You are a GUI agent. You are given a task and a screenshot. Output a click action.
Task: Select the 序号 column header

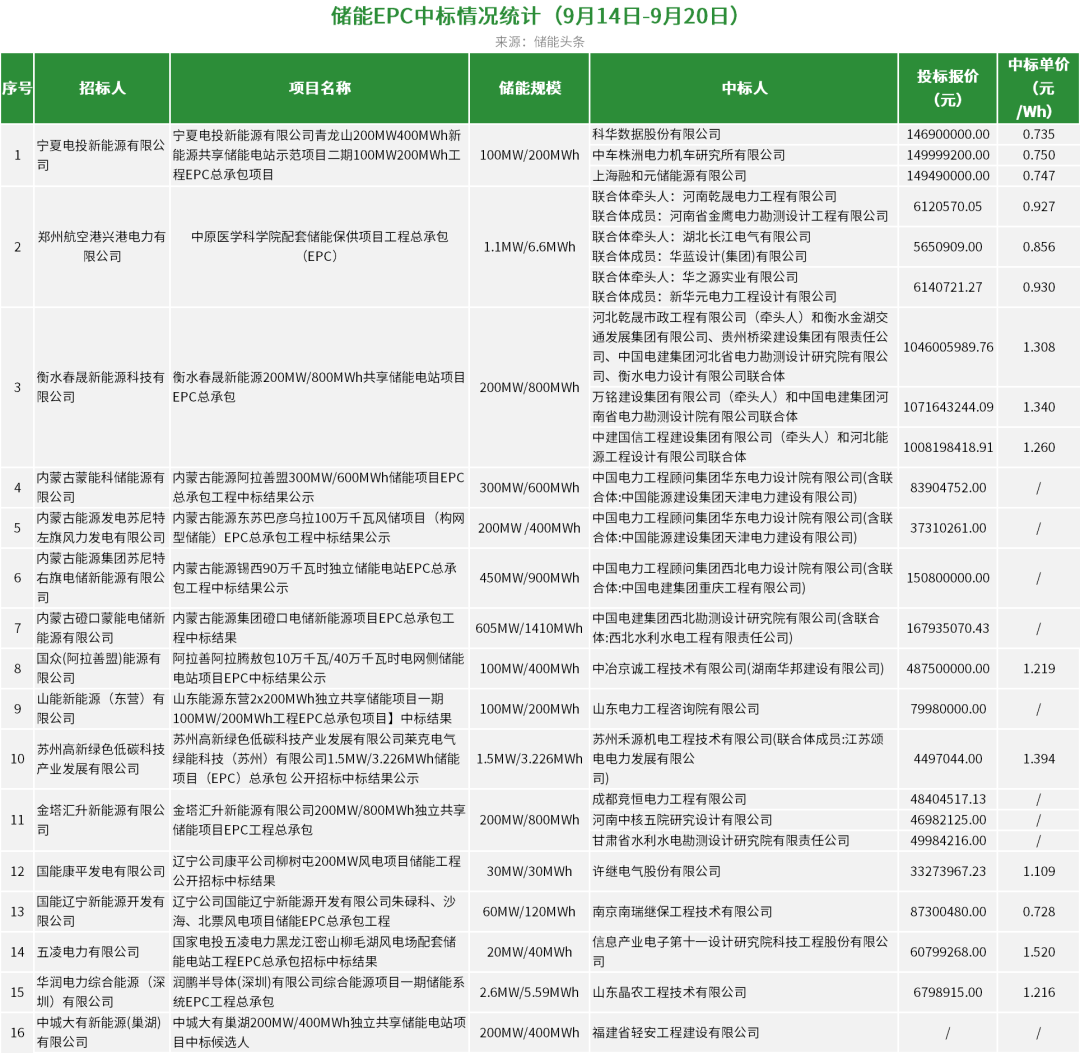tap(17, 88)
